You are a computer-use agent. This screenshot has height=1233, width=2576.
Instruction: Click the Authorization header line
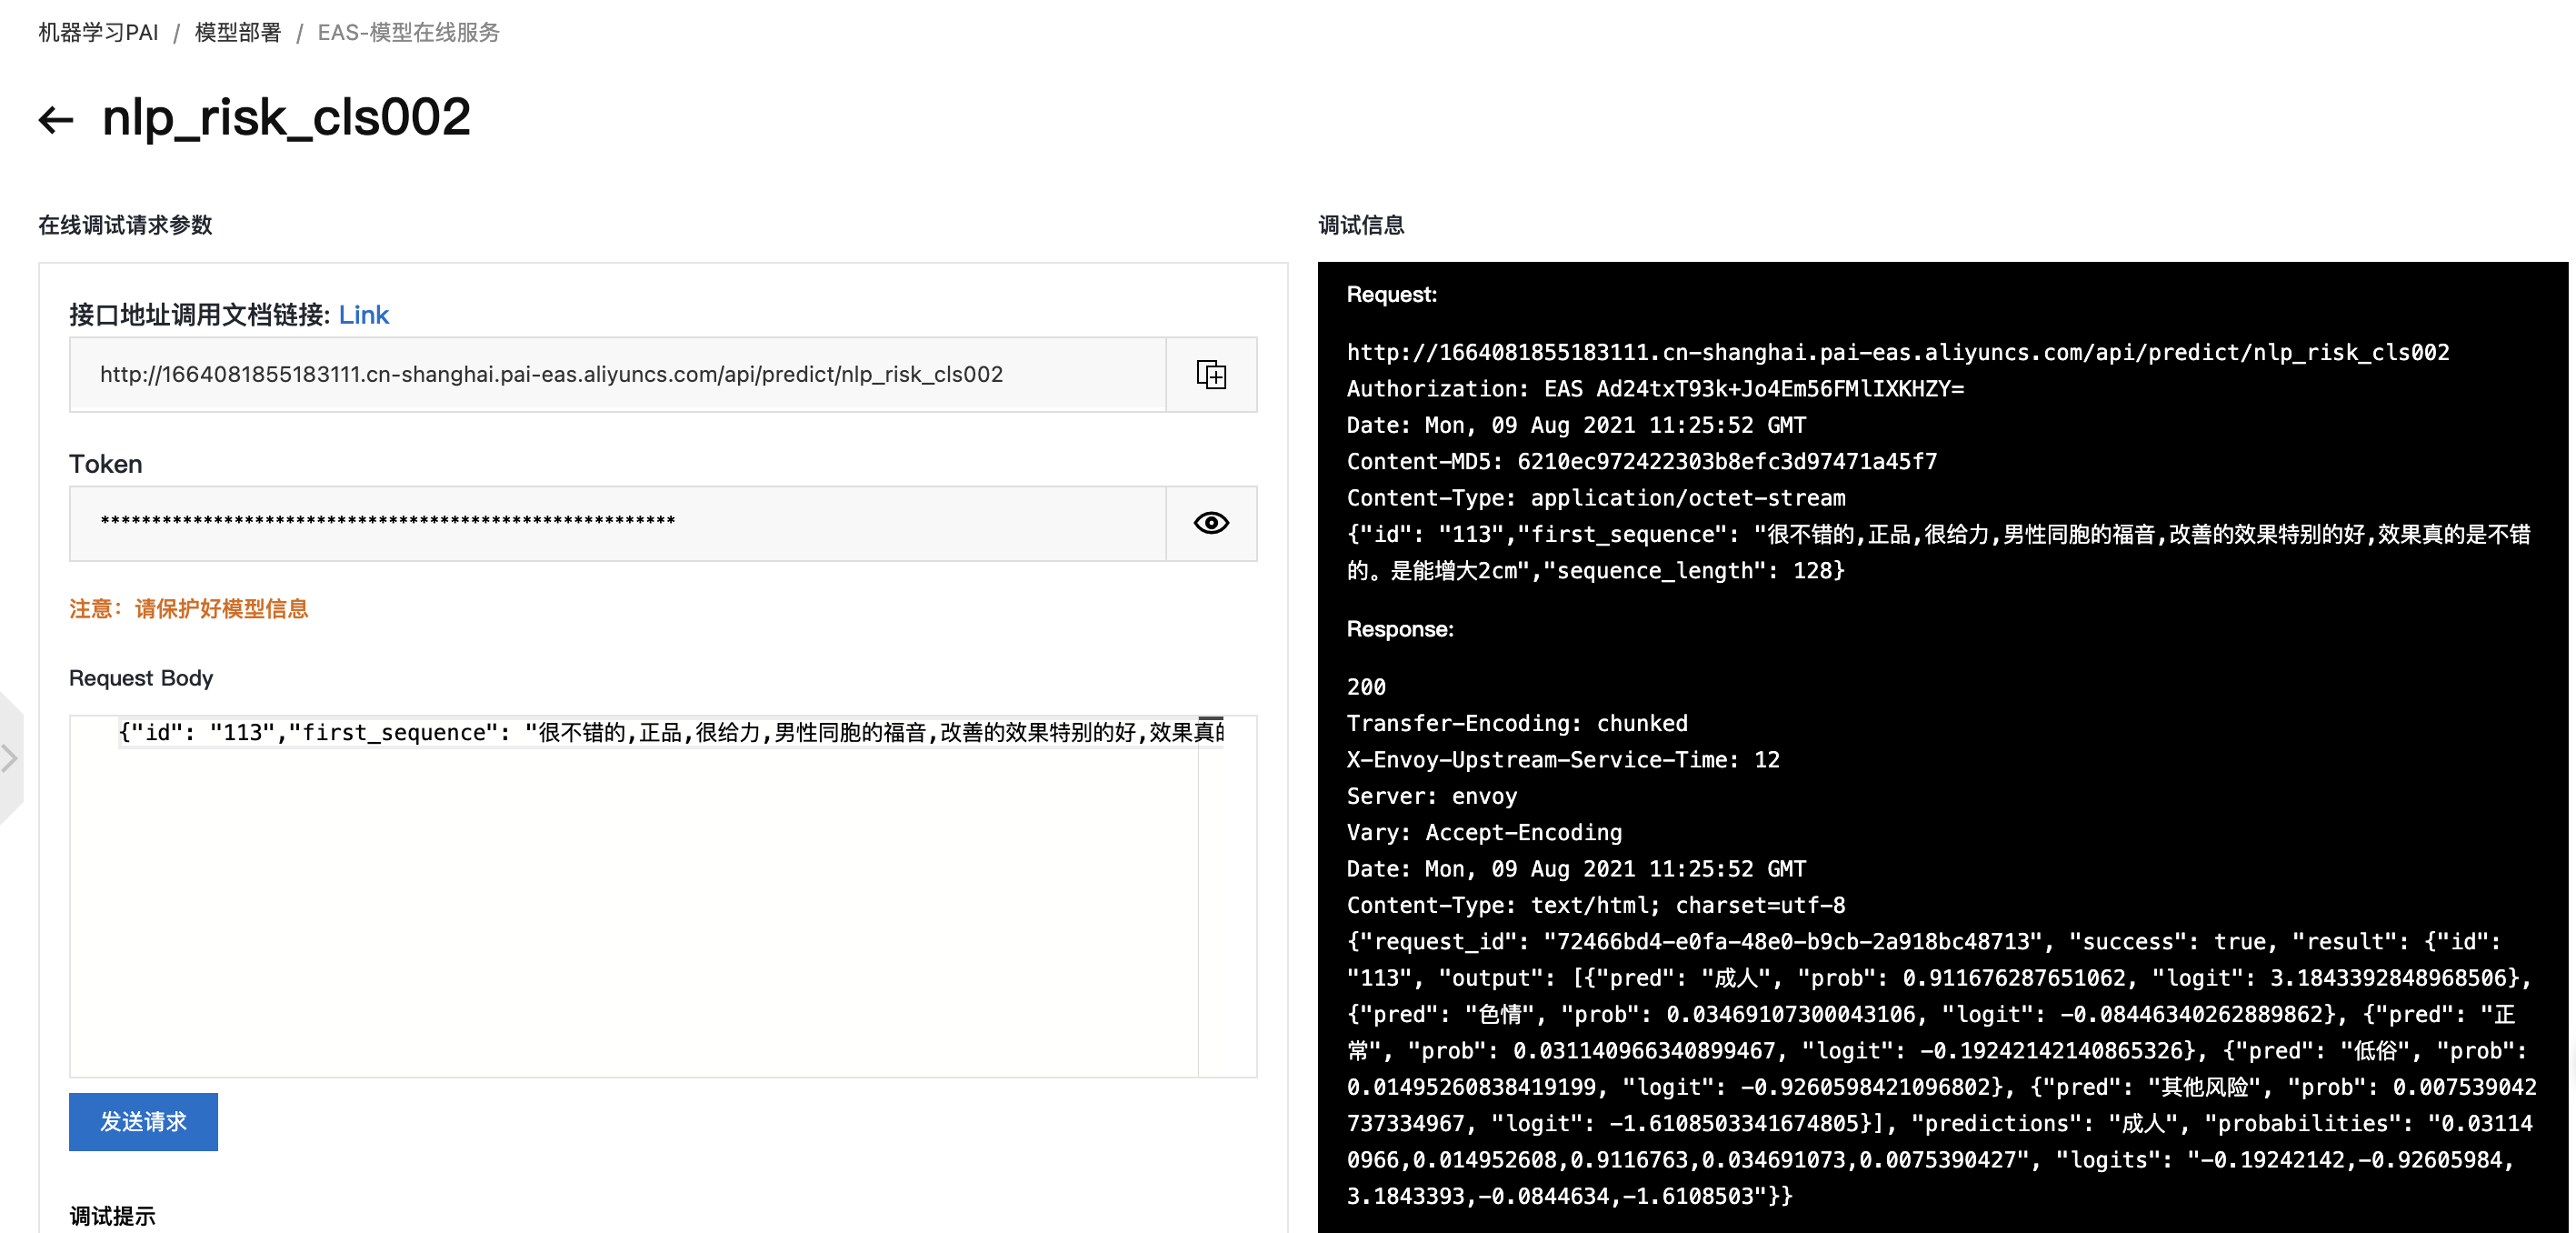[1655, 388]
